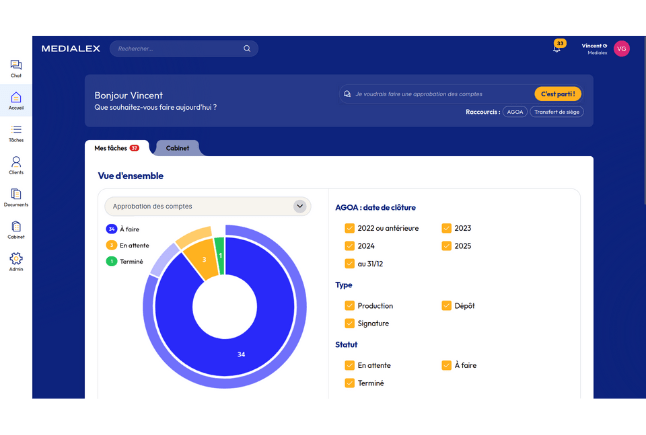Uncheck the Terminé status checkbox
The width and height of the screenshot is (646, 435).
(x=349, y=383)
